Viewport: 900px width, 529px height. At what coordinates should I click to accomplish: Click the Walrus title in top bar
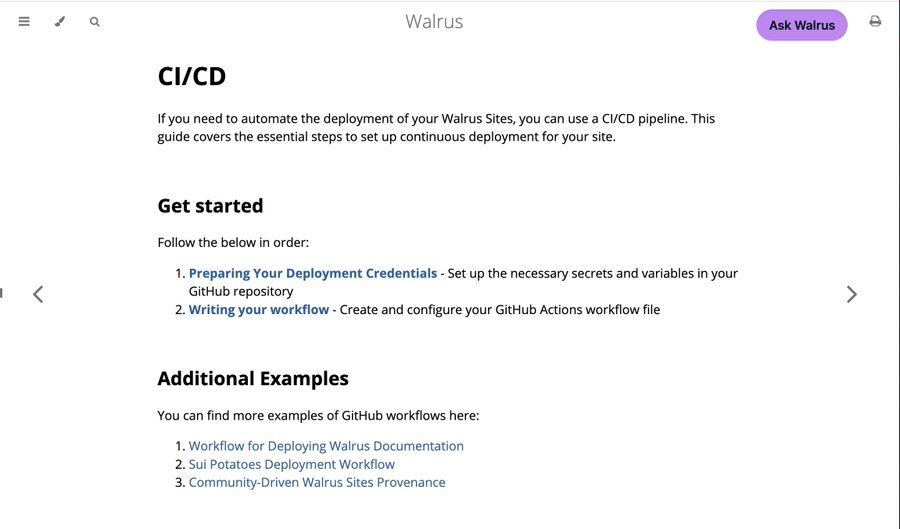(434, 21)
